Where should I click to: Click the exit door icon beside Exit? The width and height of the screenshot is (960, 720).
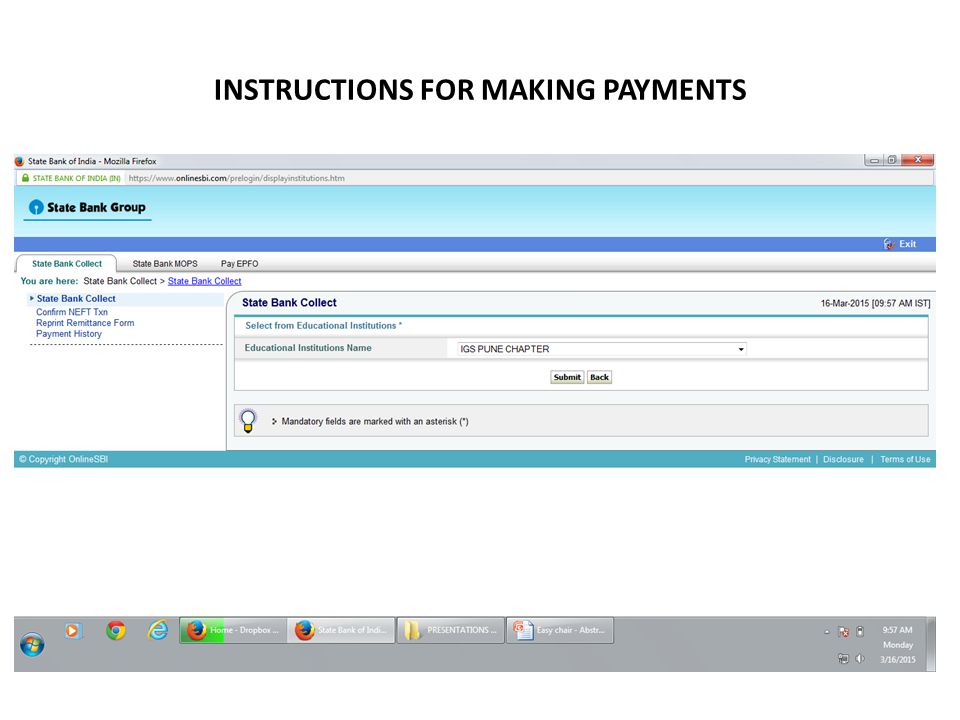(x=889, y=244)
